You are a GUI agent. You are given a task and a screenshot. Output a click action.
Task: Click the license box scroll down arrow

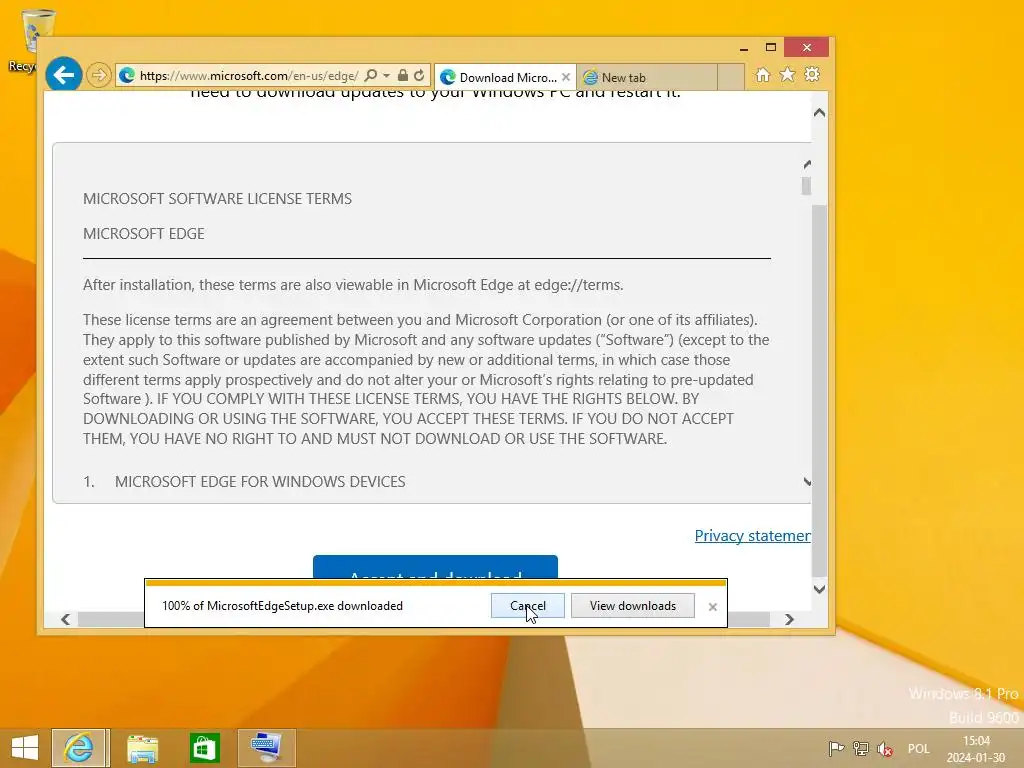(807, 482)
